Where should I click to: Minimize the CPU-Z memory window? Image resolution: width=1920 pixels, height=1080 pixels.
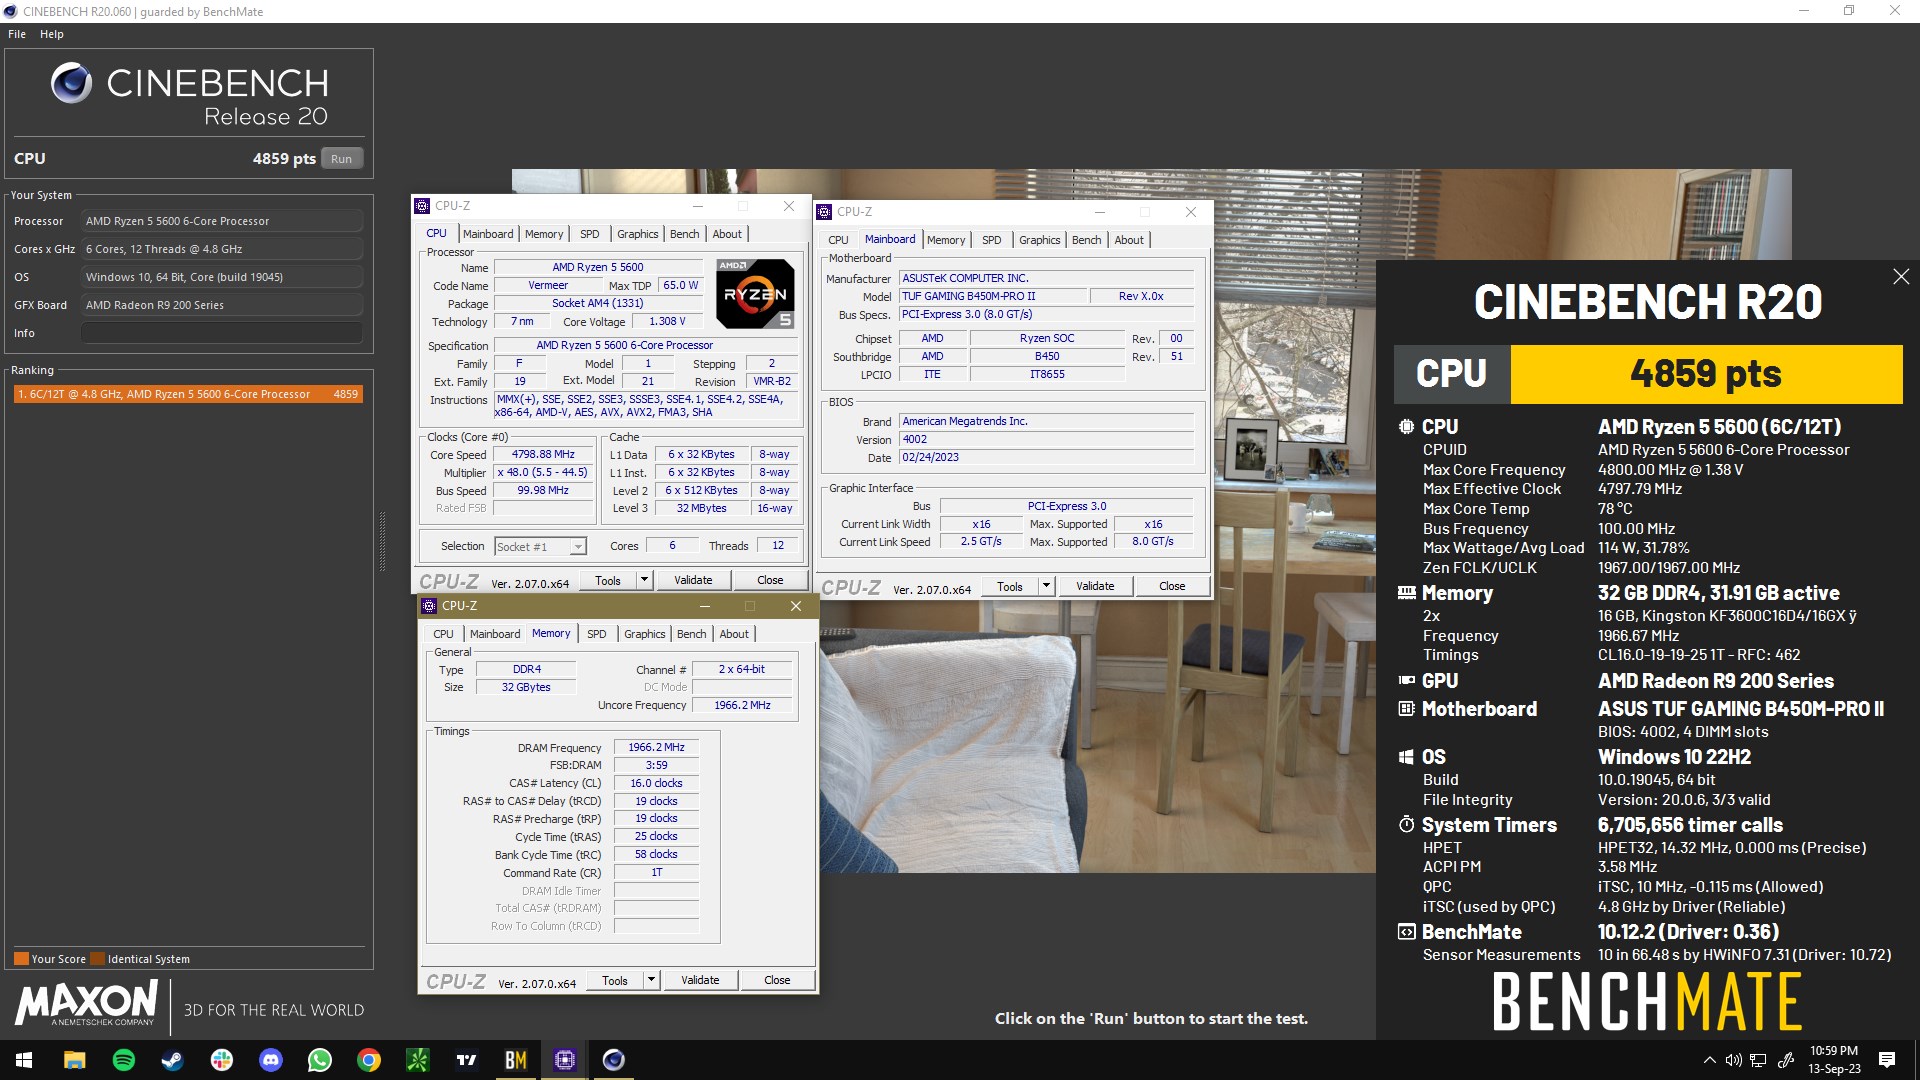coord(705,606)
